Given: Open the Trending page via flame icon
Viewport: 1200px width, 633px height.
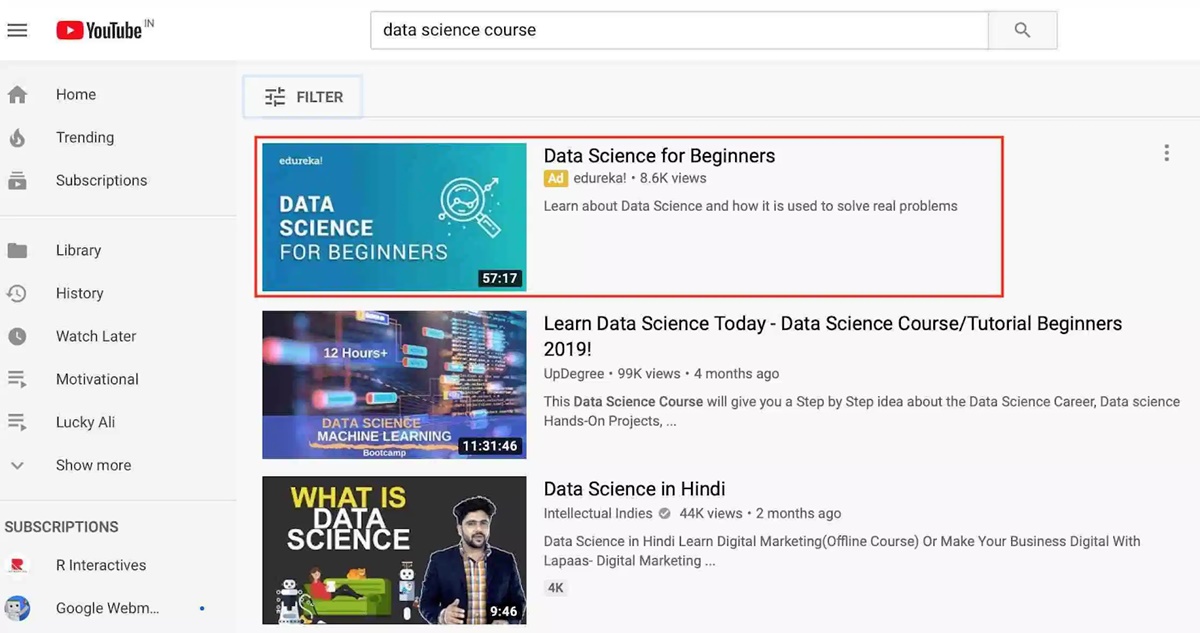Looking at the screenshot, I should click(x=17, y=138).
